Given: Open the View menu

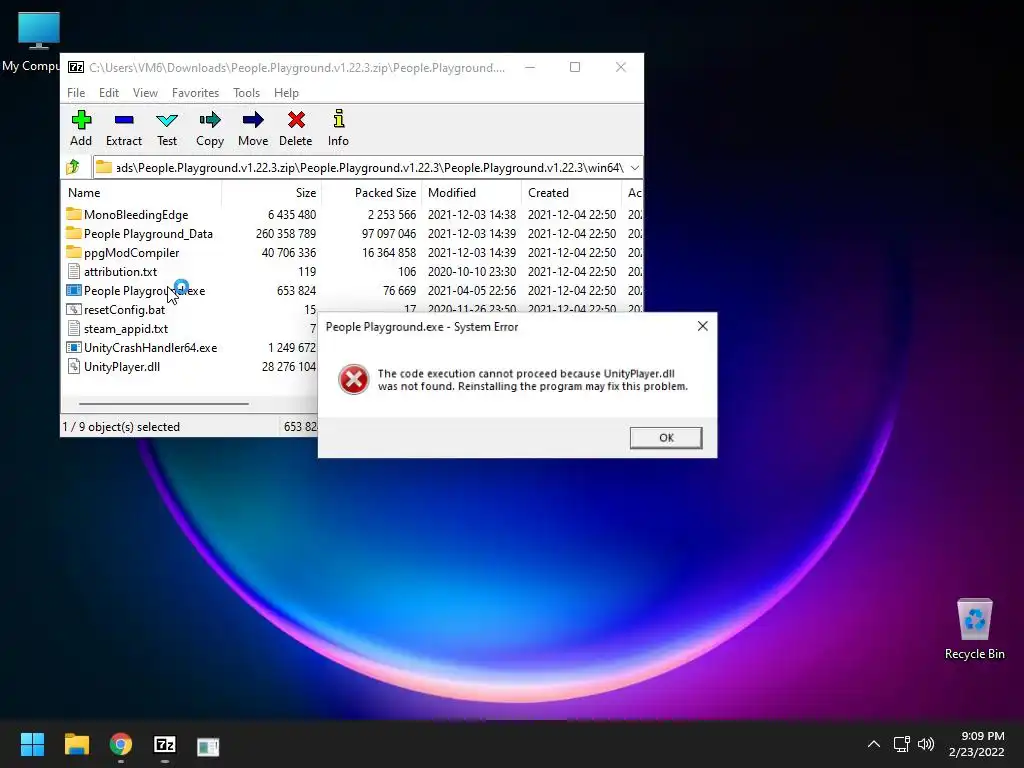Looking at the screenshot, I should click(x=145, y=93).
